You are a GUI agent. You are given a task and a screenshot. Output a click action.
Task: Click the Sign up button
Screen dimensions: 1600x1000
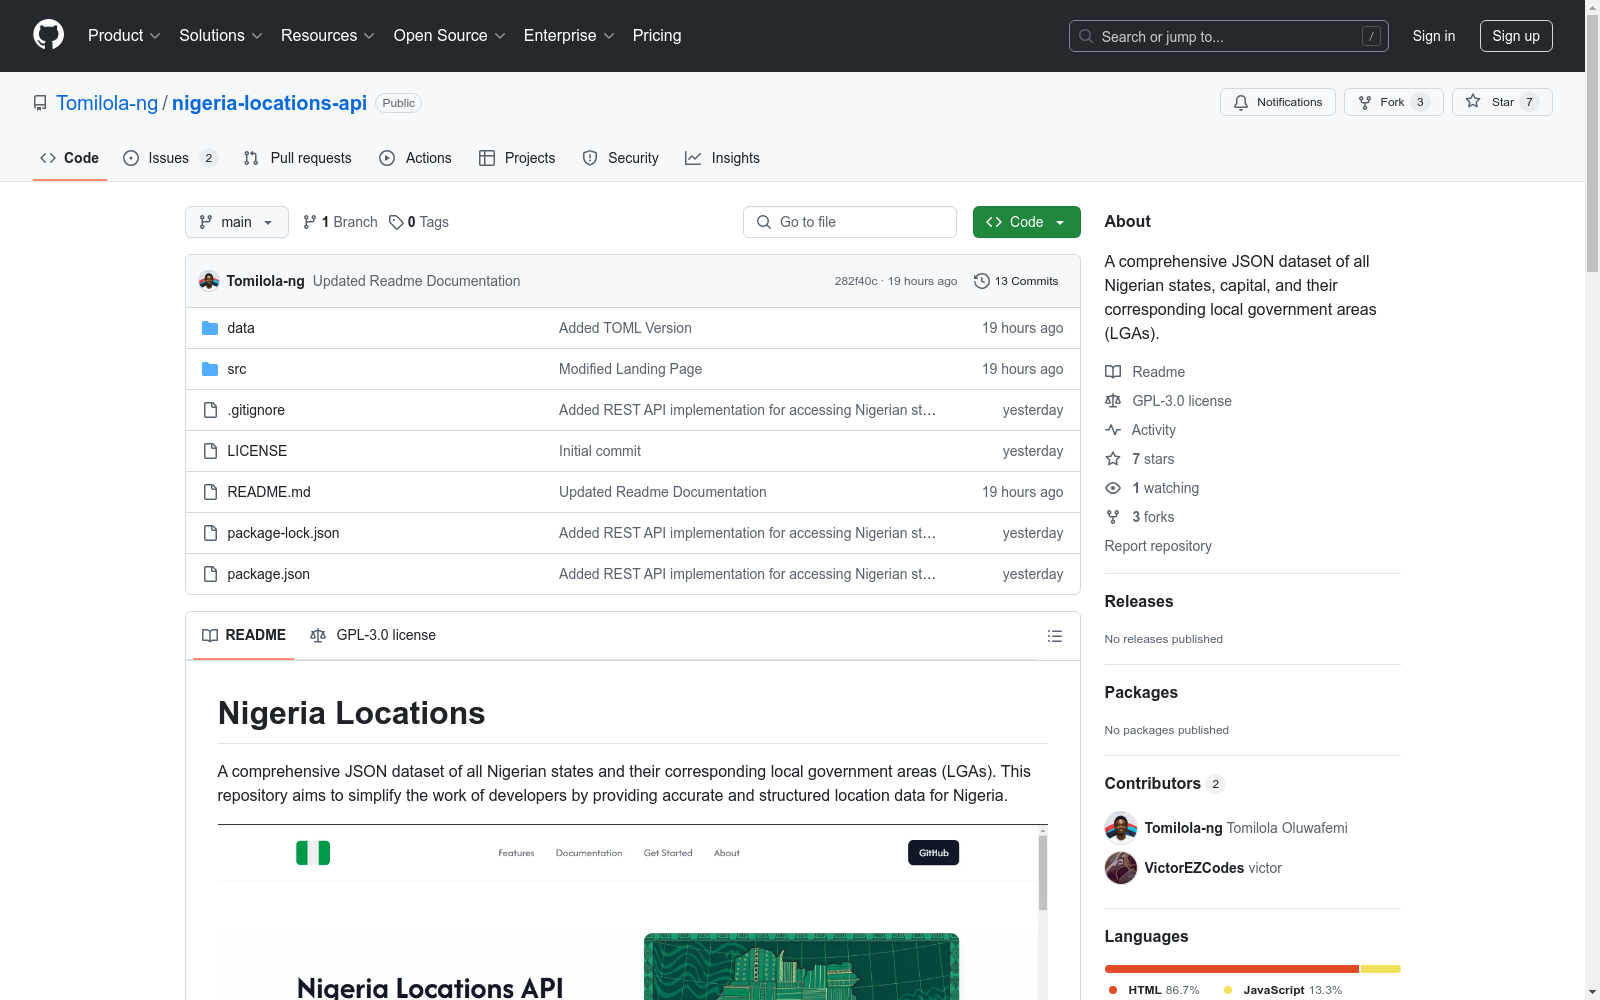coord(1516,36)
